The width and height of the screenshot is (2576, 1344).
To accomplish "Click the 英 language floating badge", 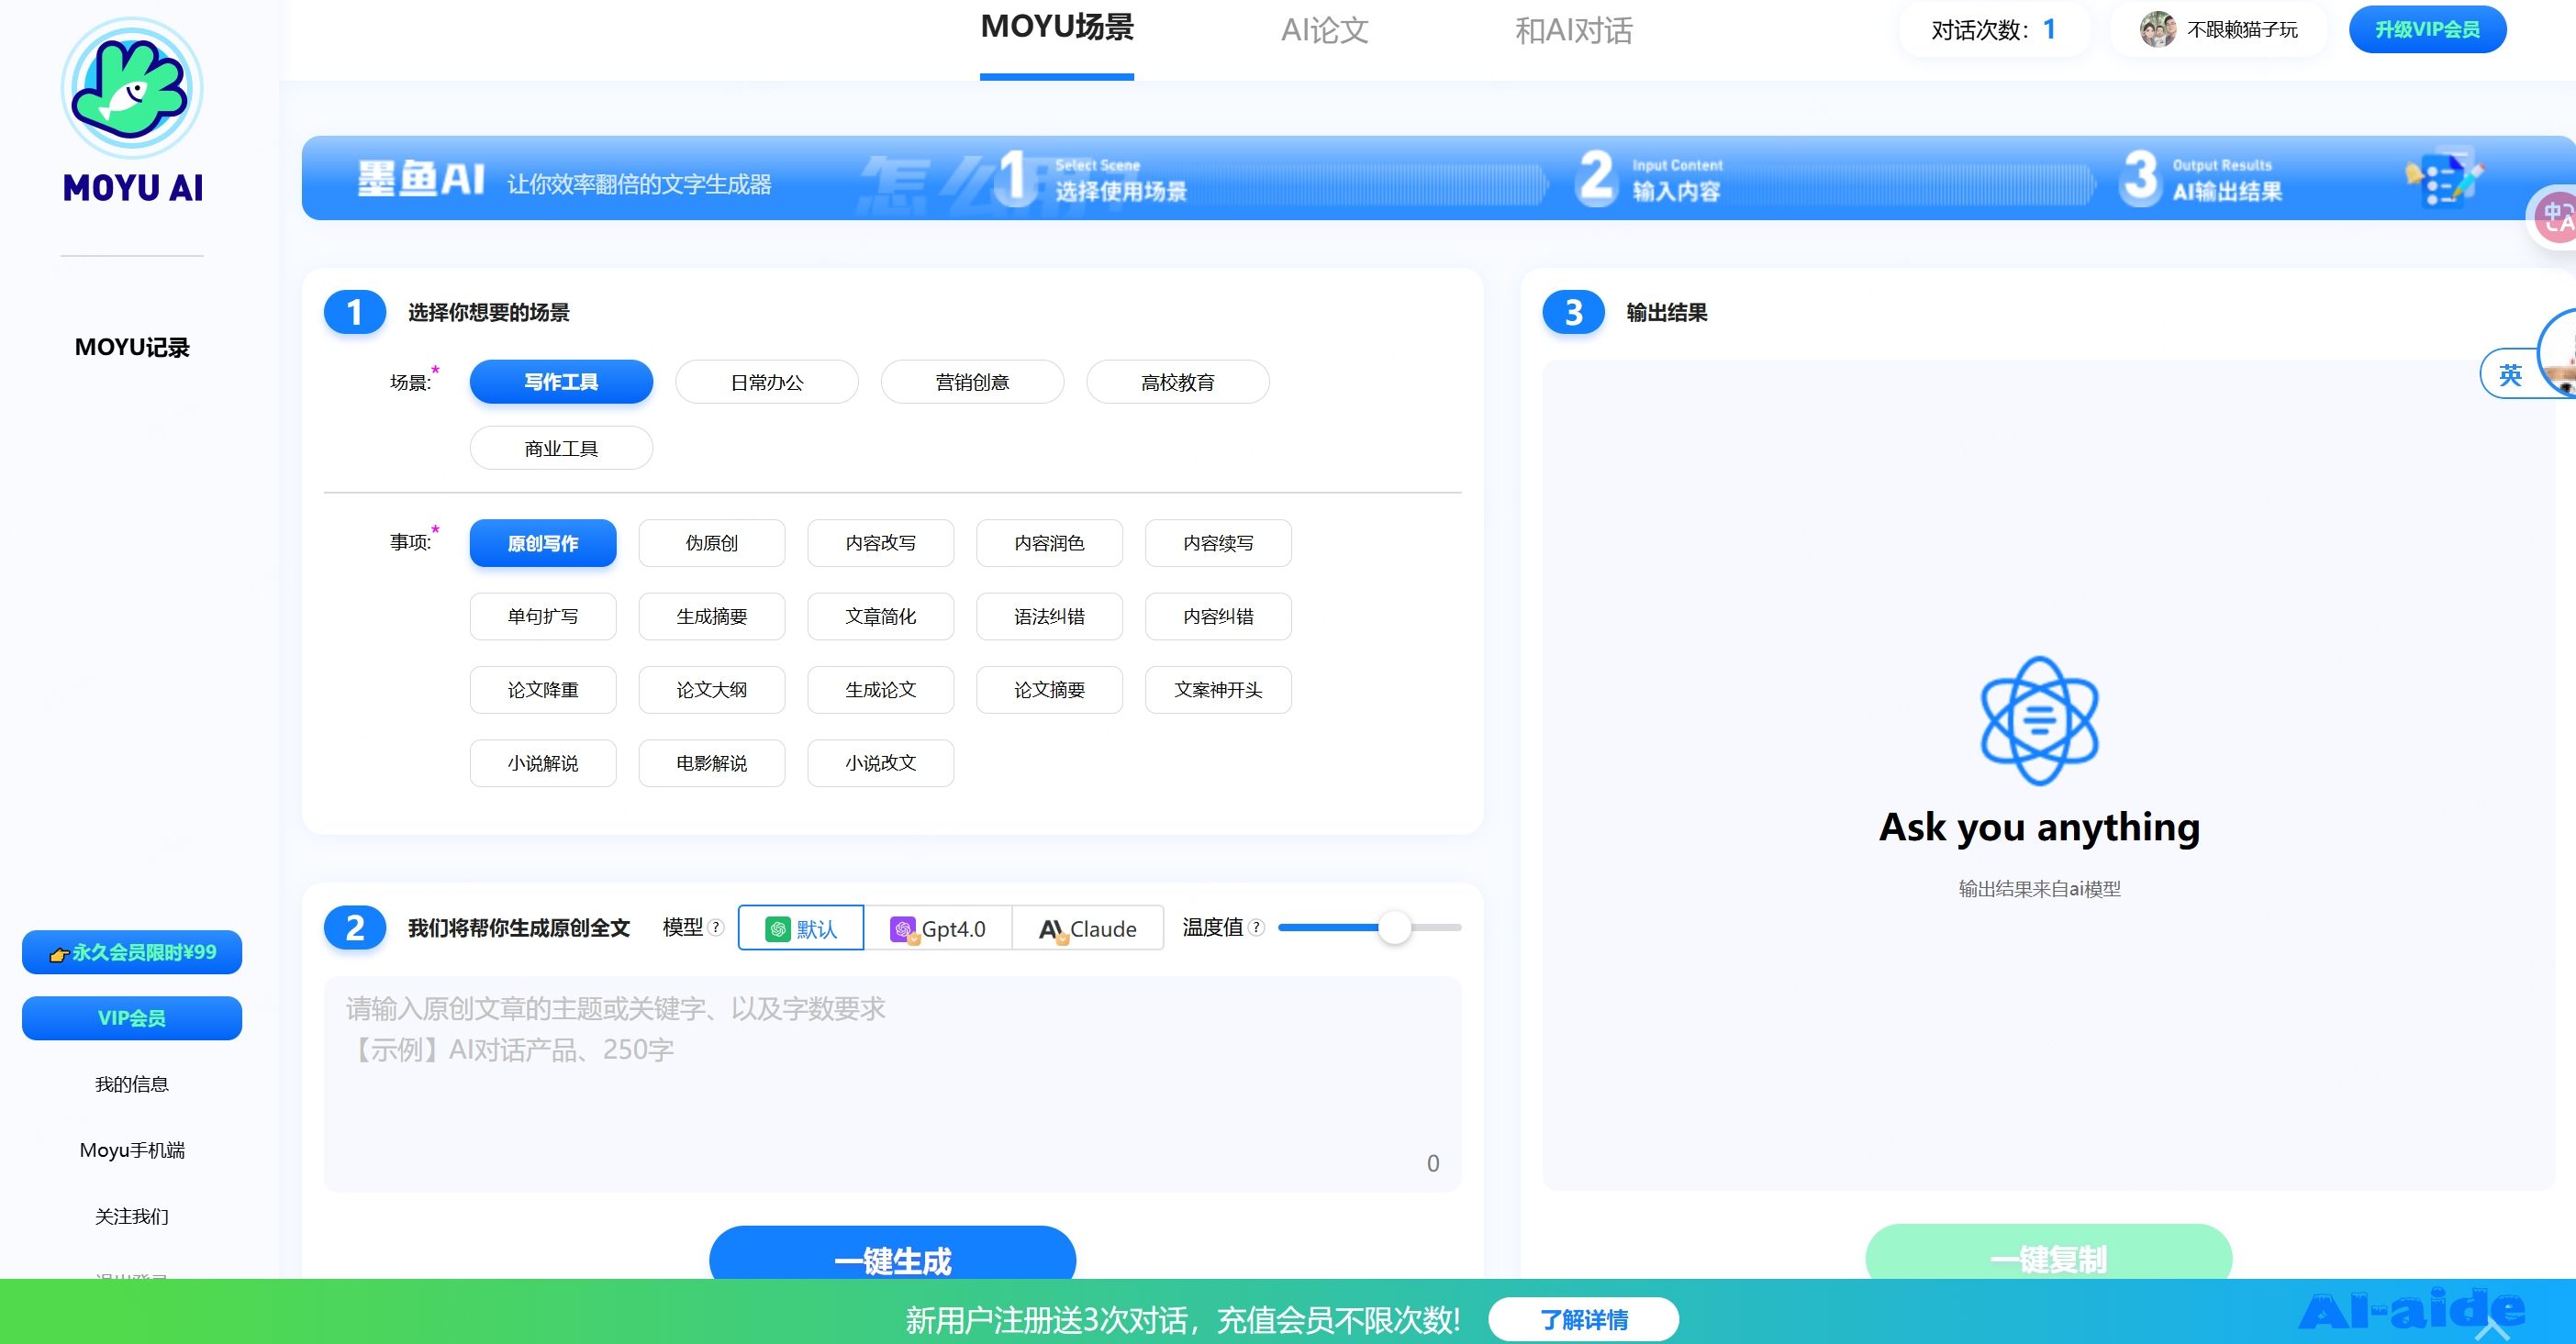I will 2509,375.
